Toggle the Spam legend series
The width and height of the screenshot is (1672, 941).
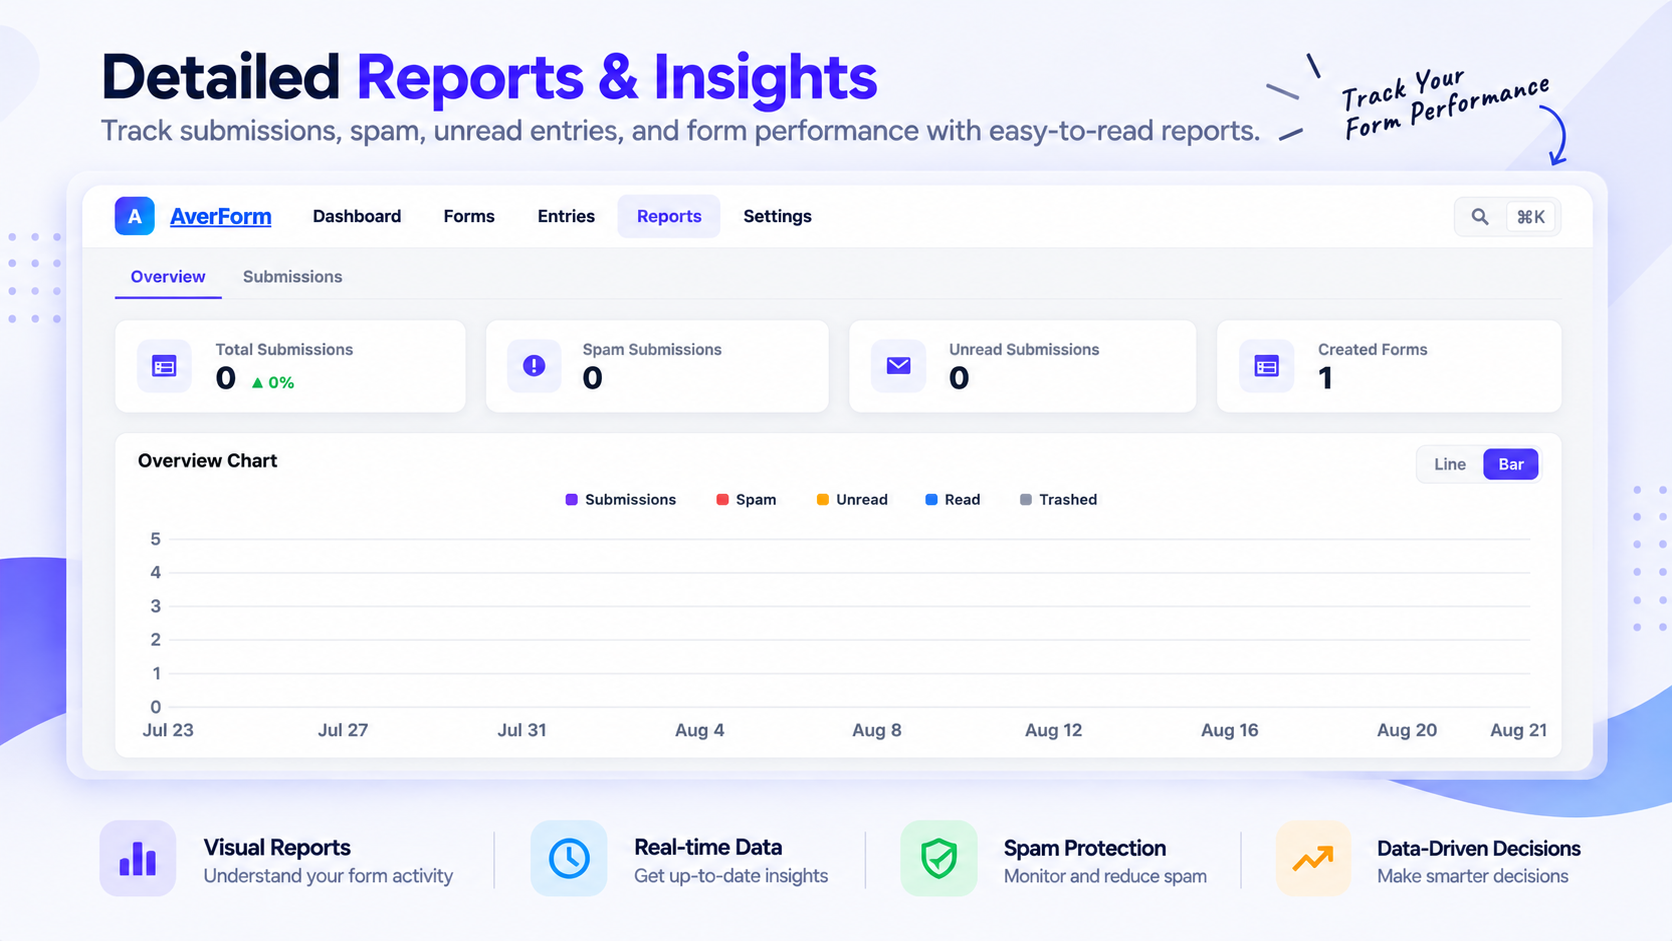point(746,500)
